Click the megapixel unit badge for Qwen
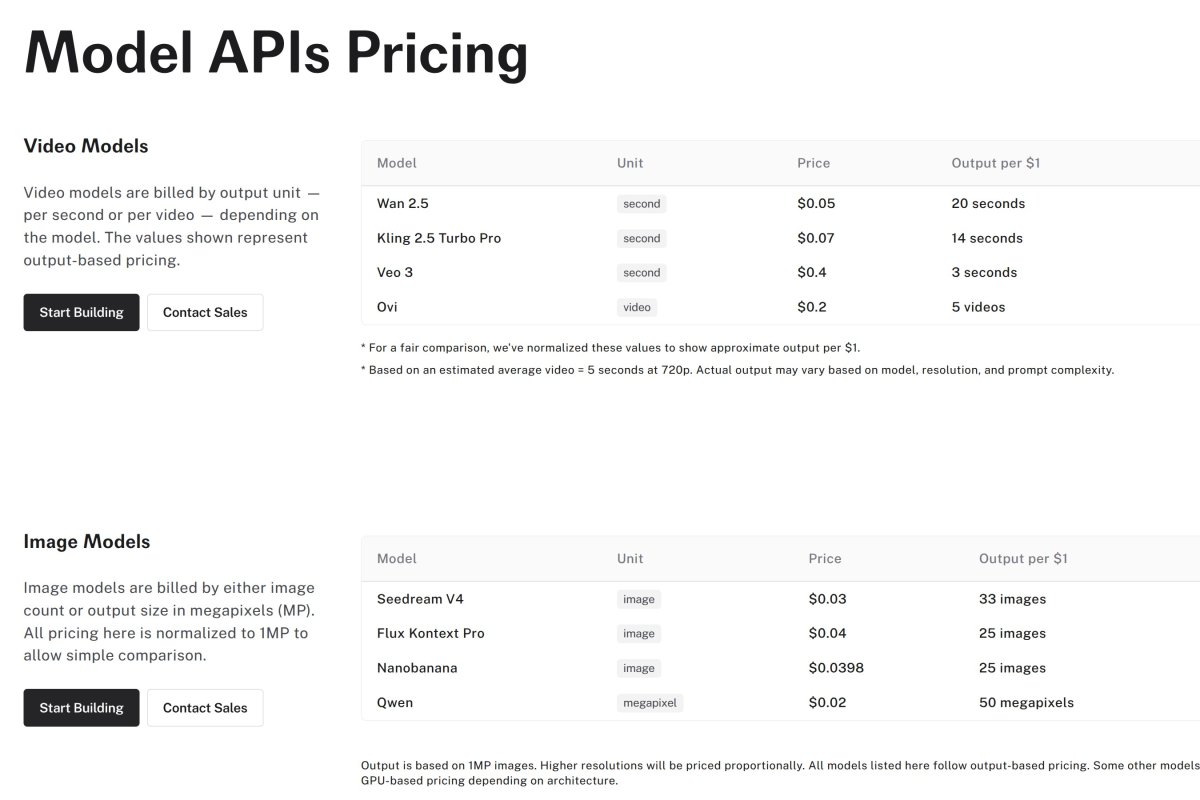Viewport: 1200px width, 800px height. [650, 703]
